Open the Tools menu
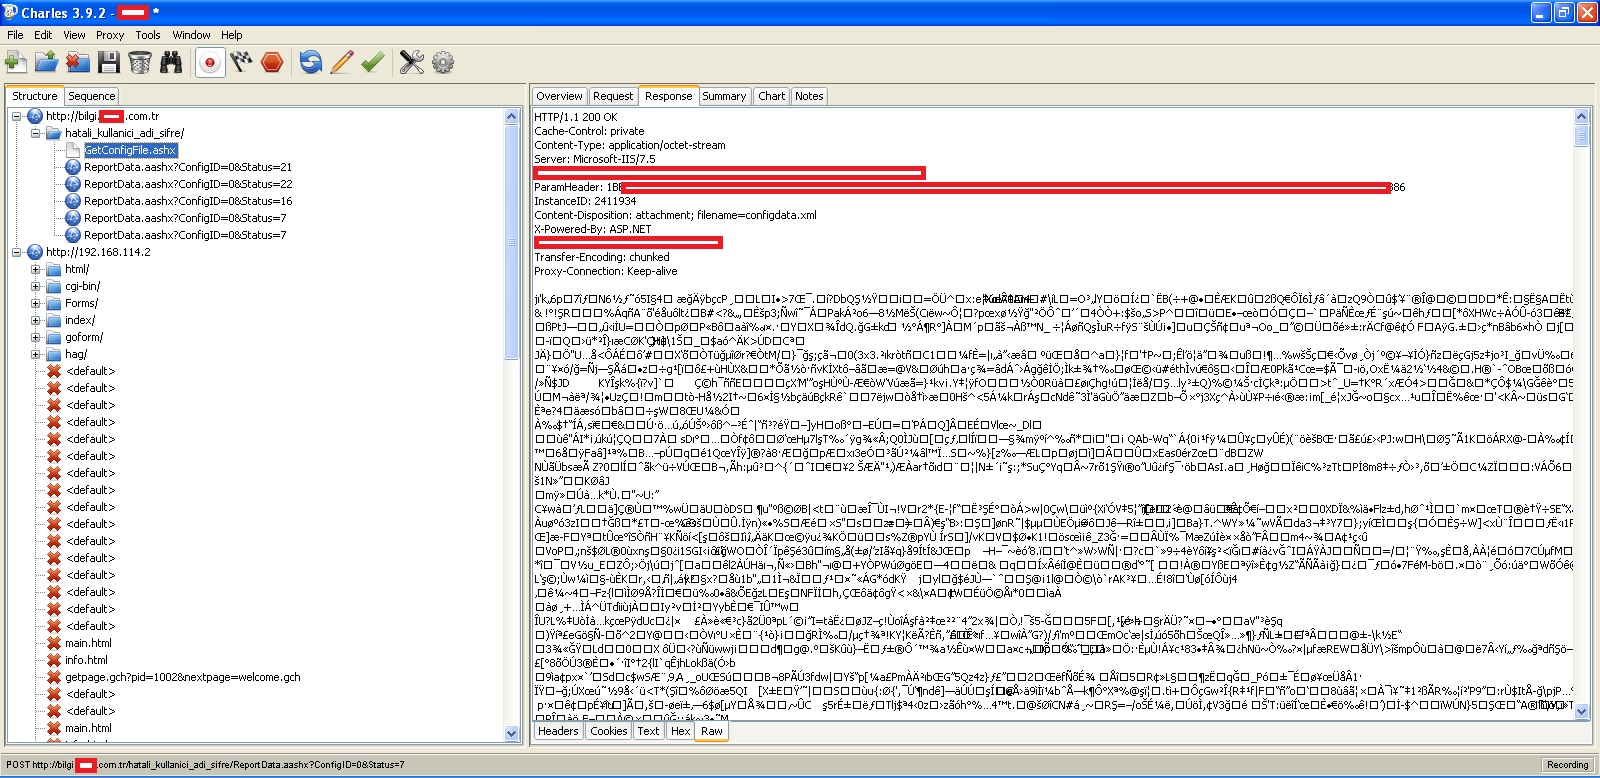The height and width of the screenshot is (778, 1600). point(148,35)
